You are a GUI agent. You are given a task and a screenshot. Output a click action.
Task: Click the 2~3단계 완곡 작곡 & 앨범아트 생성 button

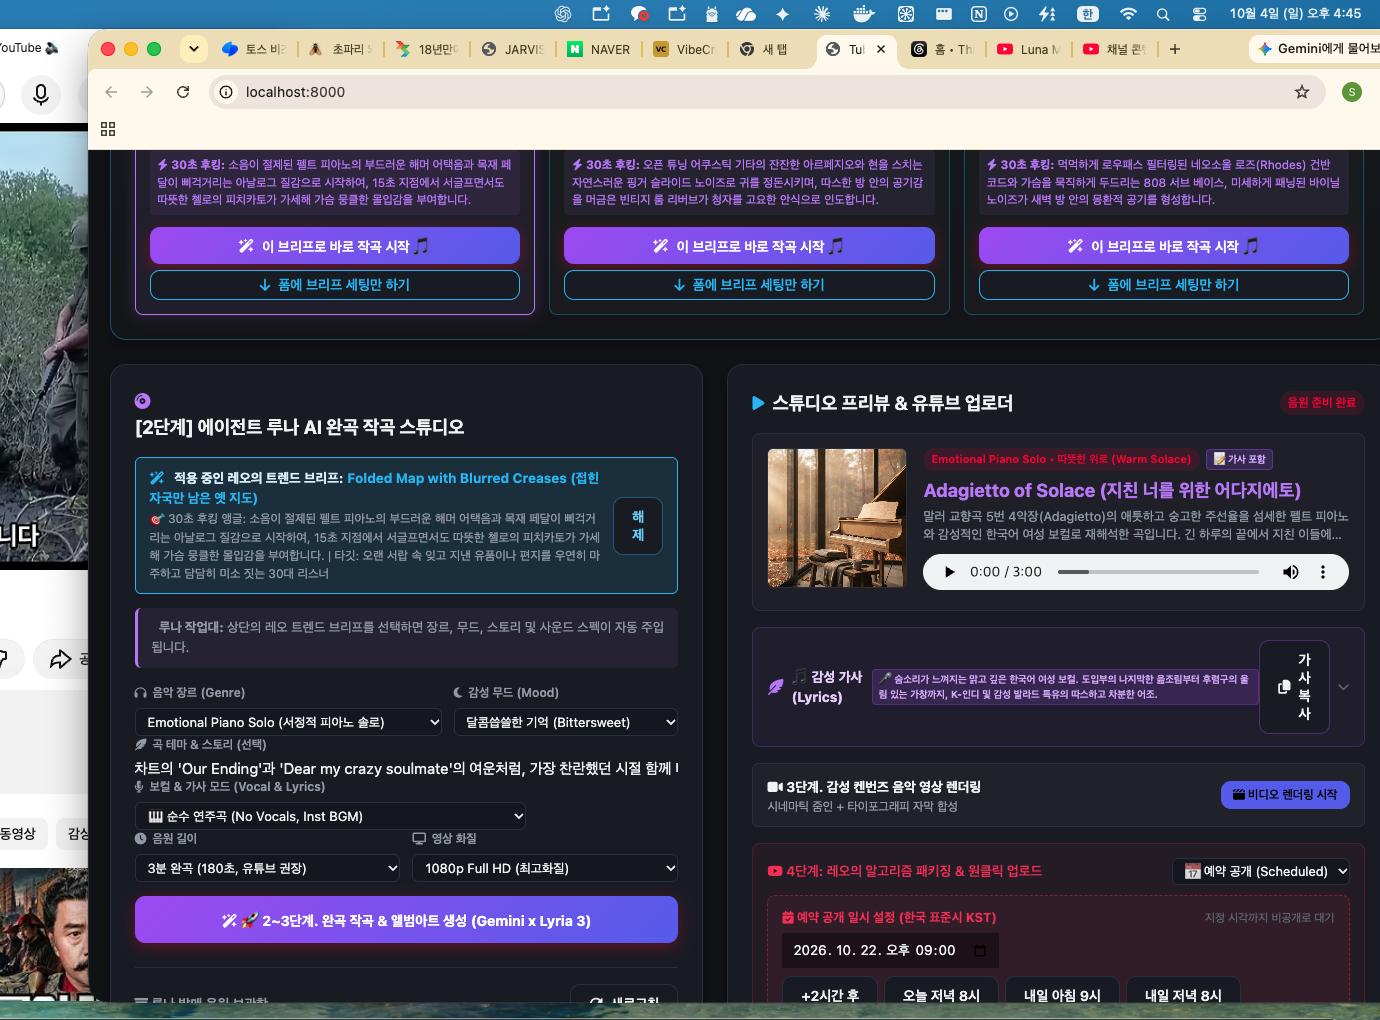click(406, 920)
